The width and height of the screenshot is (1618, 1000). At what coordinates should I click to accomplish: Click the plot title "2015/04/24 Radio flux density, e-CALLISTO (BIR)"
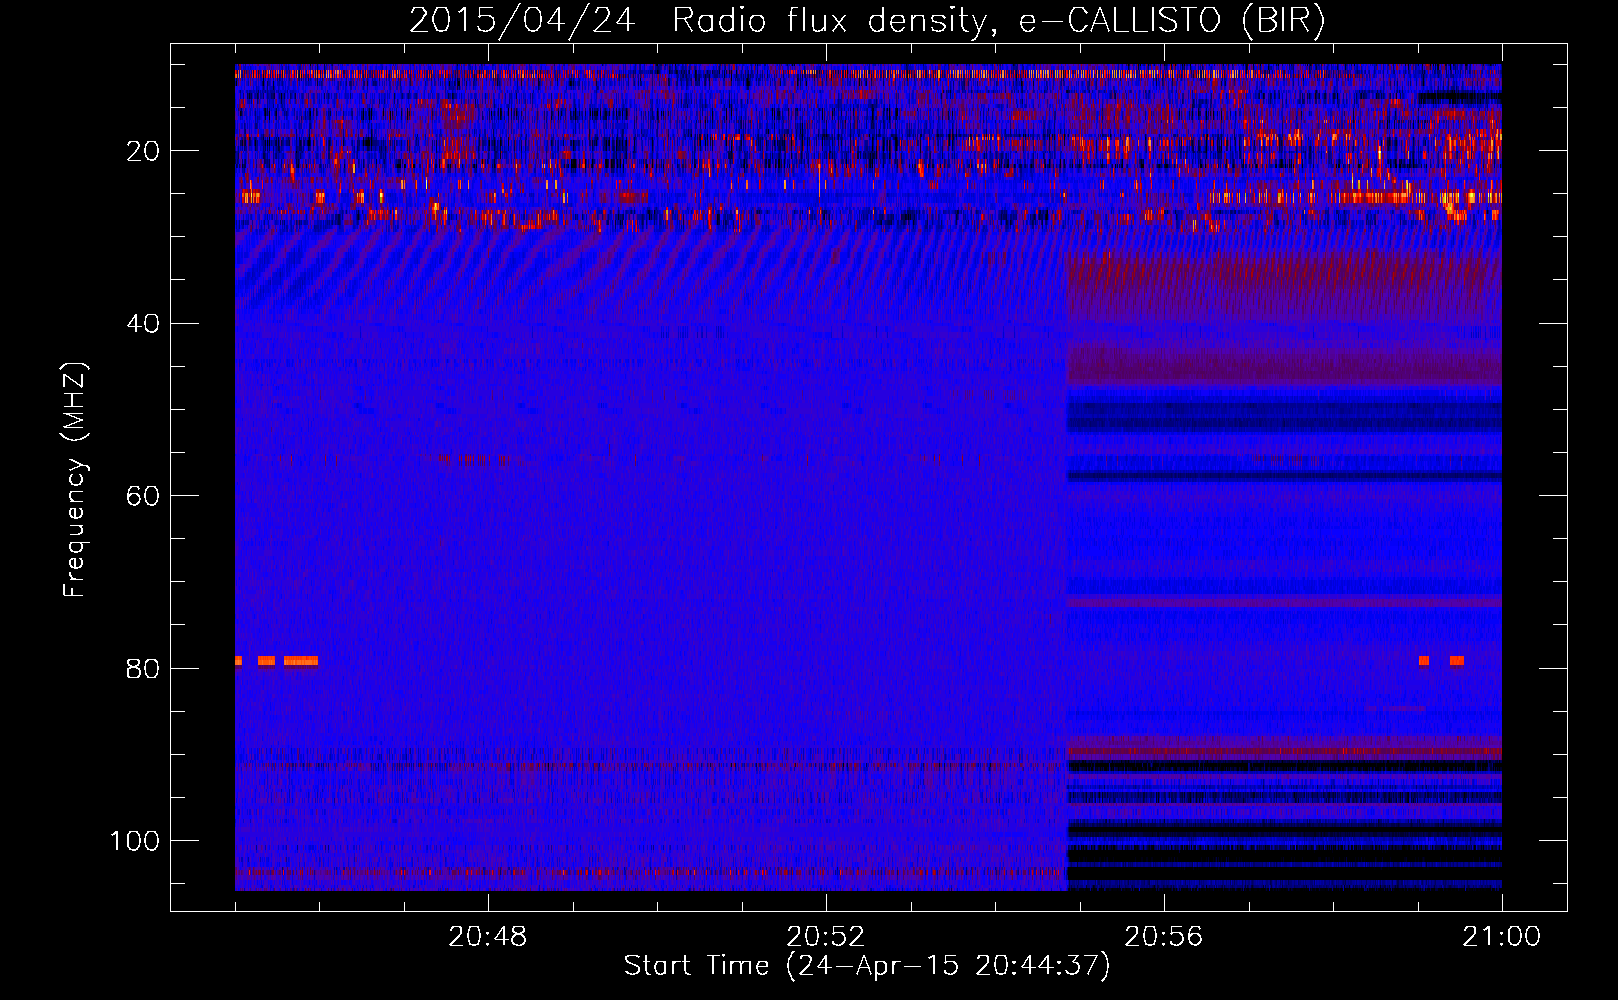[867, 20]
